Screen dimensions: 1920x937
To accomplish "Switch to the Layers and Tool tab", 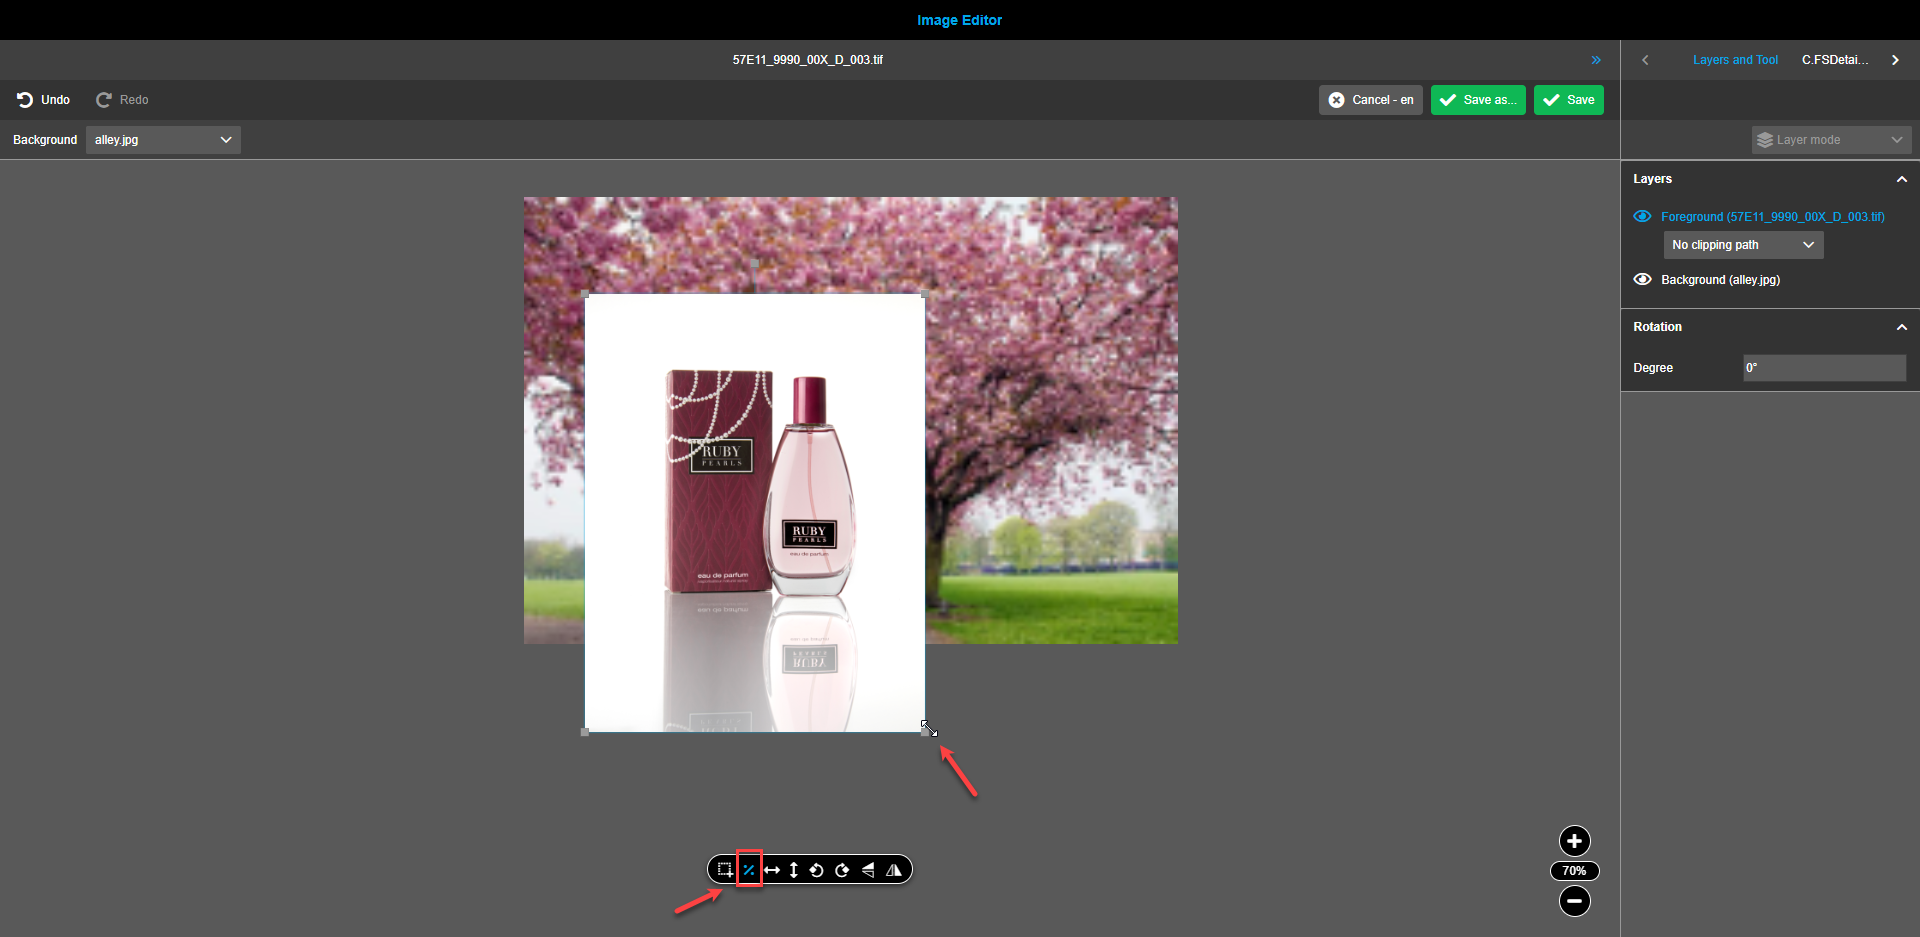I will coord(1735,59).
